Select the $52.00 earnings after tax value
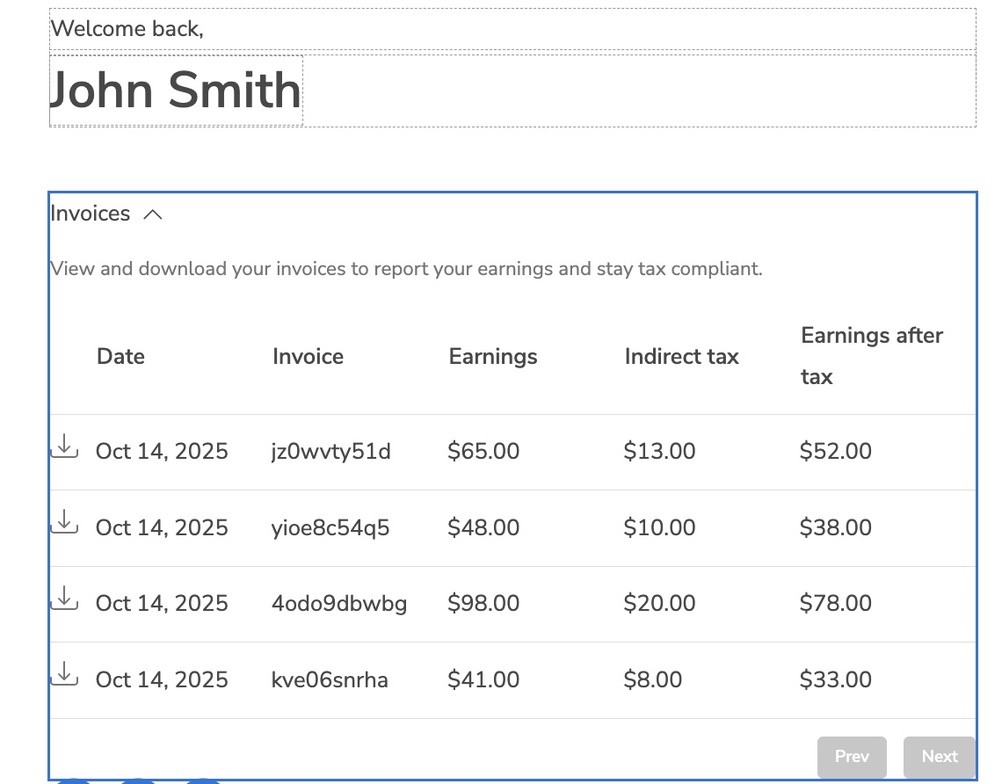 click(x=835, y=452)
